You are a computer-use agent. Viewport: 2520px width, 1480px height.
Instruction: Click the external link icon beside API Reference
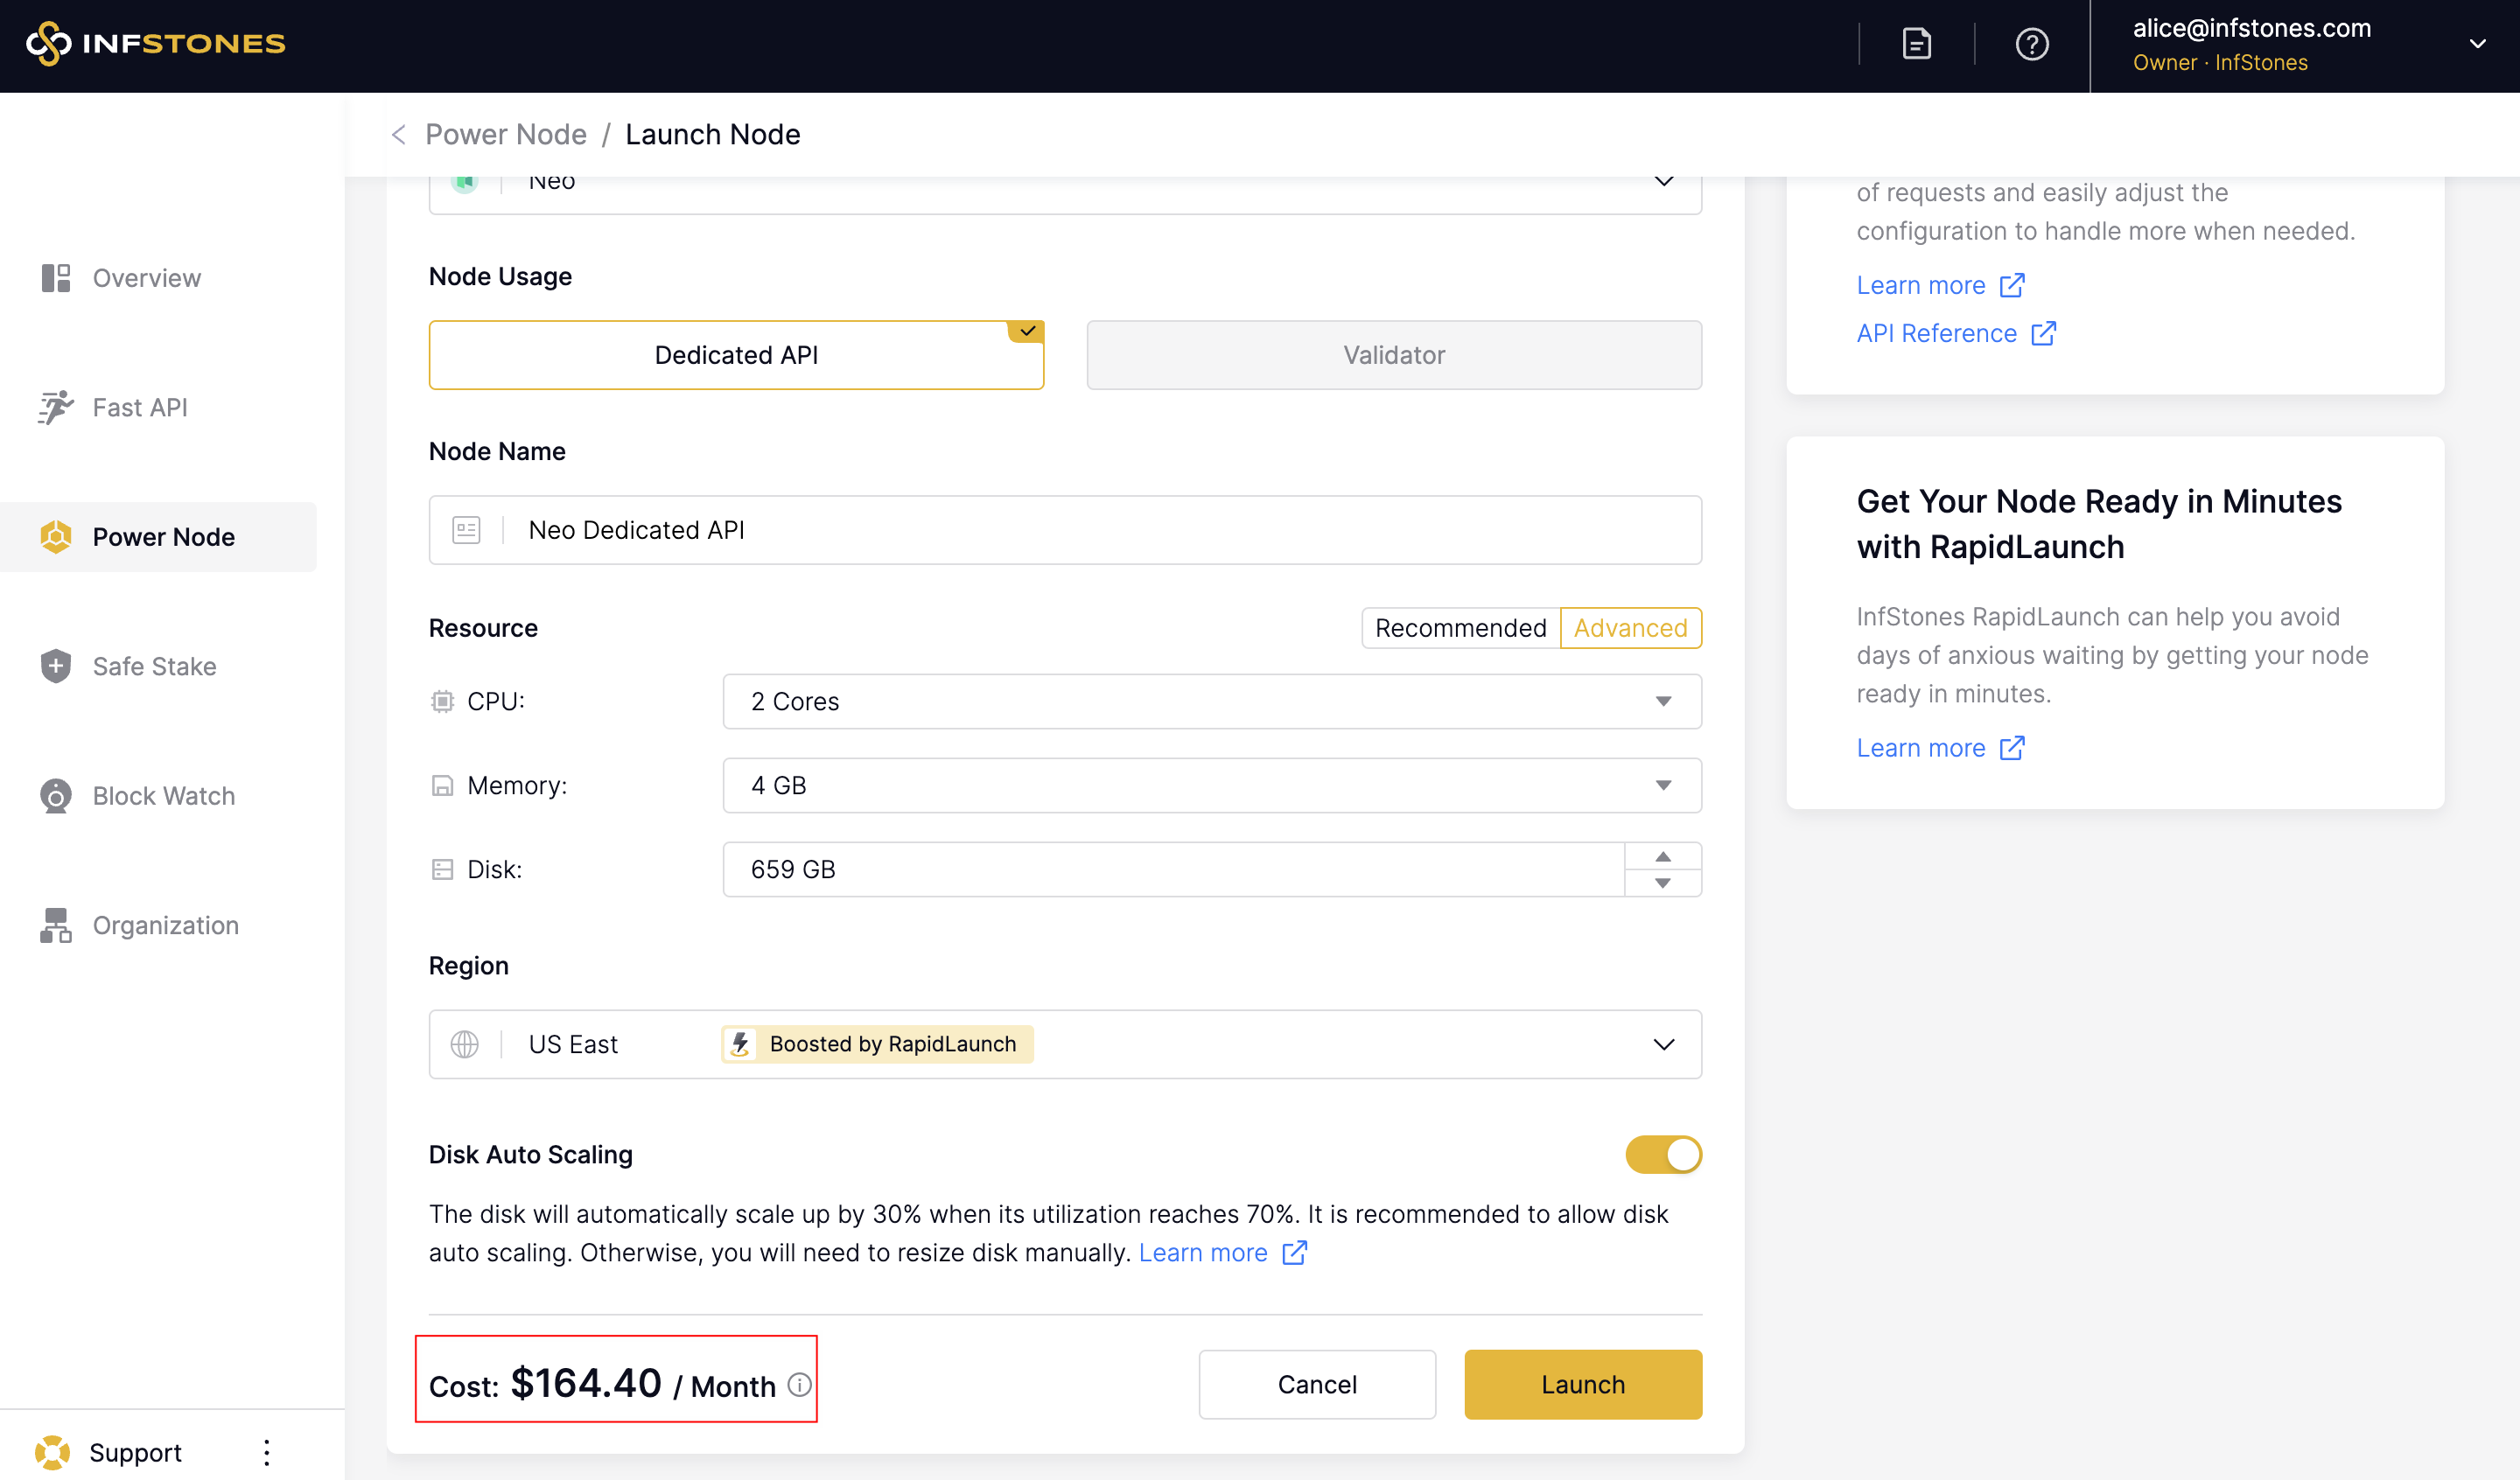click(x=2043, y=333)
